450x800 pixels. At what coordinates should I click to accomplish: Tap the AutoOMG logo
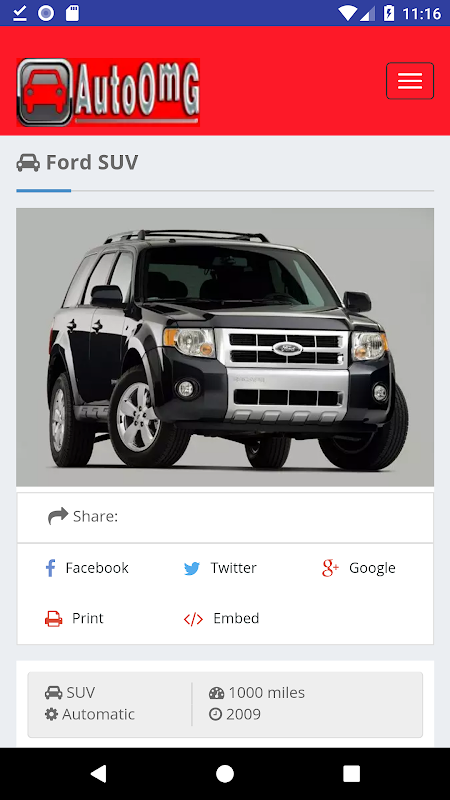click(108, 92)
